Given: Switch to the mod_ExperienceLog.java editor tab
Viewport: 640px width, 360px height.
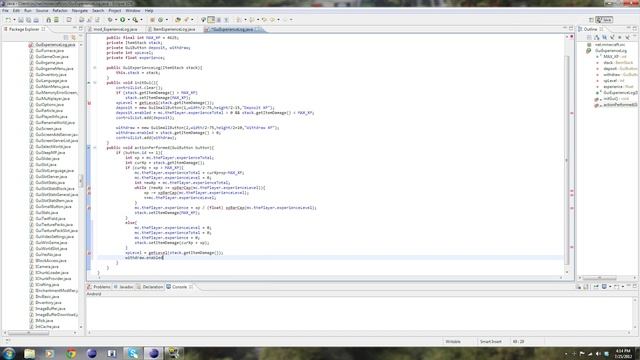Looking at the screenshot, I should pyautogui.click(x=115, y=29).
